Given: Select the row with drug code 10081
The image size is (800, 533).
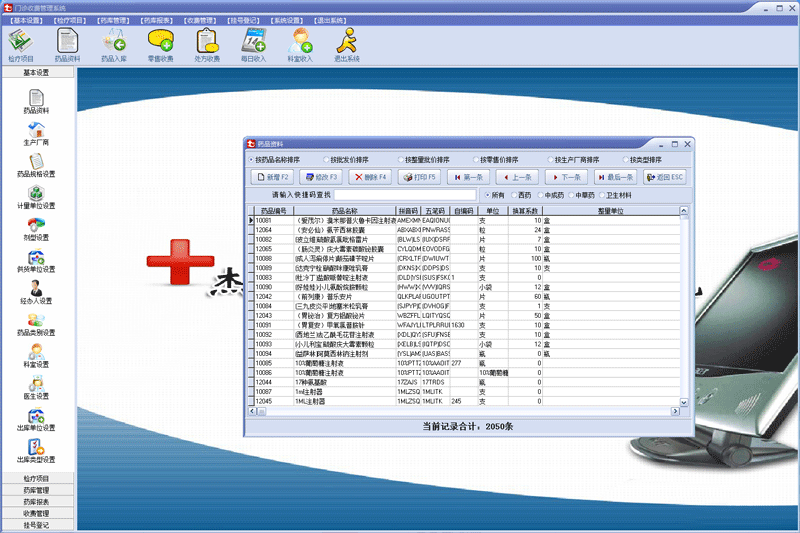Looking at the screenshot, I should (464, 220).
